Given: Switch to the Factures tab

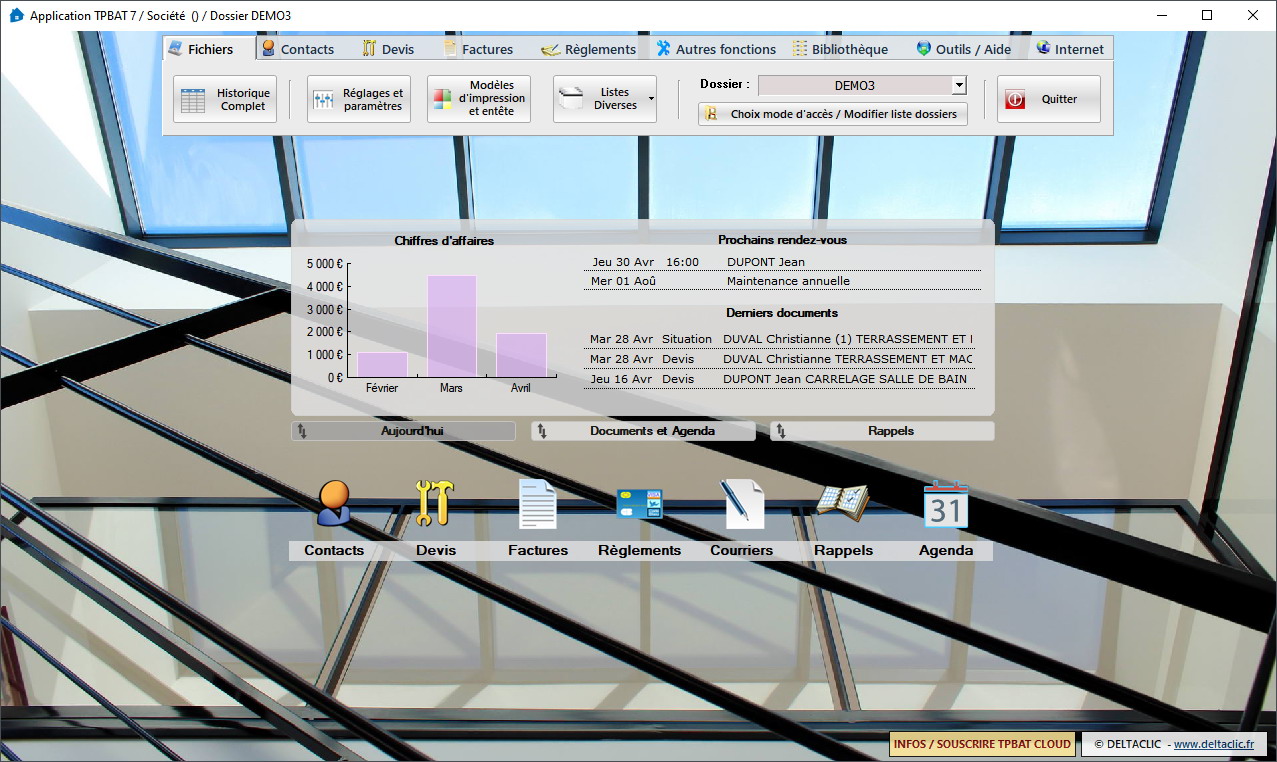Looking at the screenshot, I should tap(479, 49).
